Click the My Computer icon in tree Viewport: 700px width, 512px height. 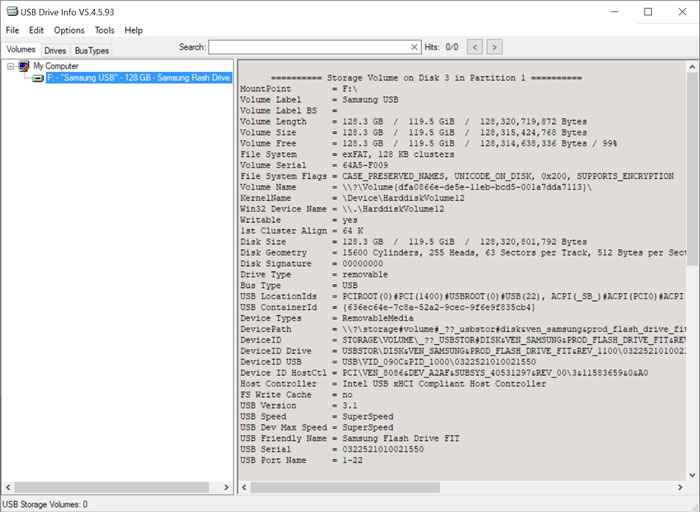23,66
